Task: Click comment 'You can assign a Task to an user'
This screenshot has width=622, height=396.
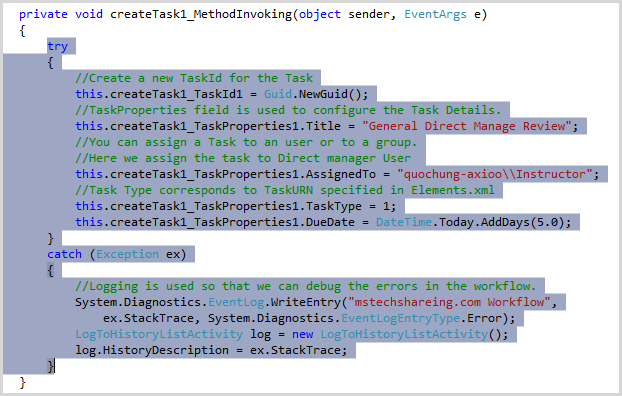Action: coord(246,142)
